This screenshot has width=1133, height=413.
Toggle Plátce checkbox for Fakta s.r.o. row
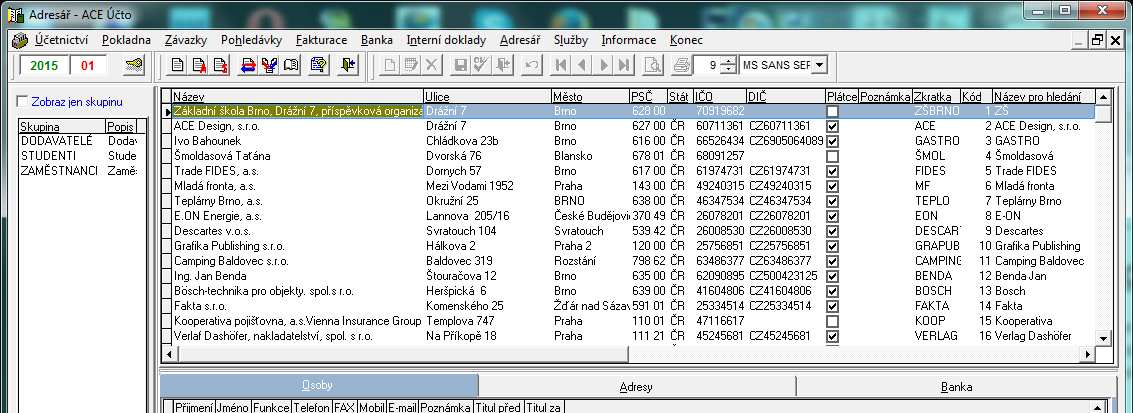[832, 305]
